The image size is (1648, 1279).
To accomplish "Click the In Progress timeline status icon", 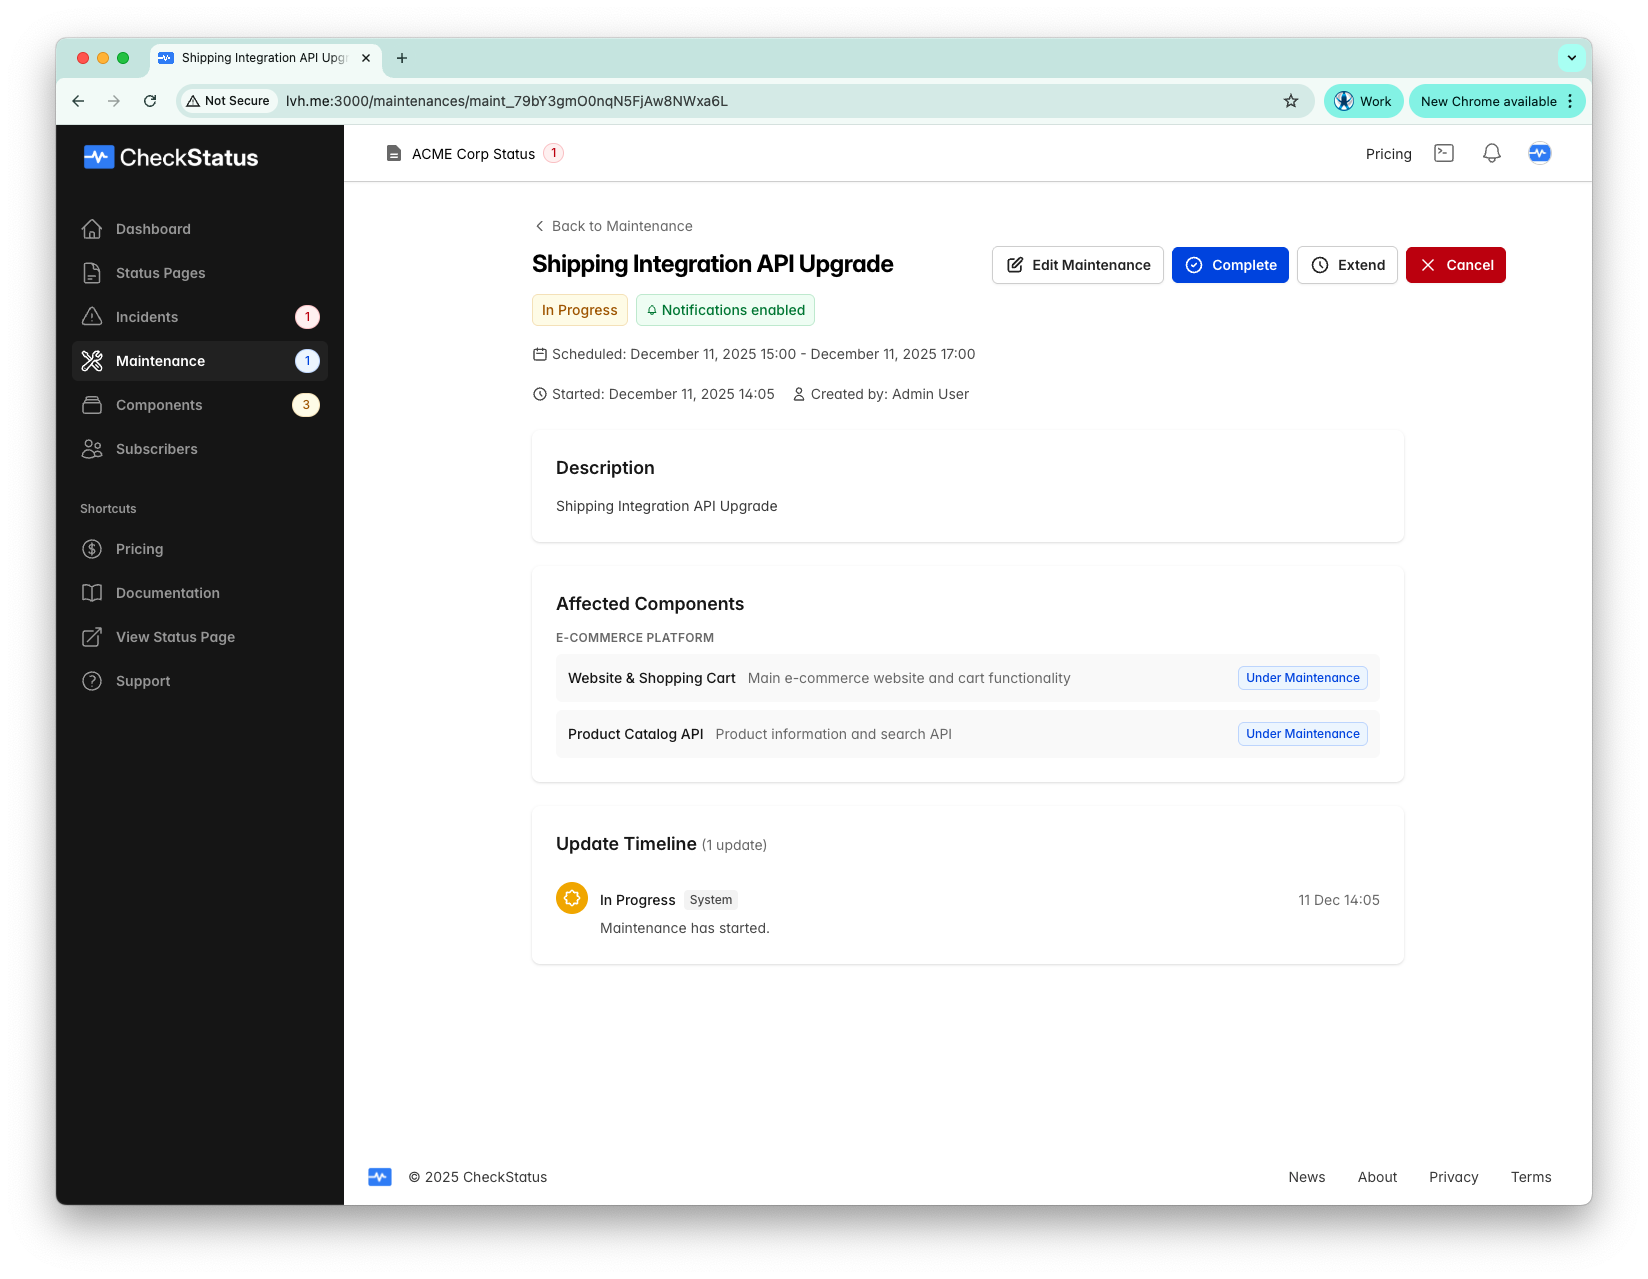I will 572,898.
